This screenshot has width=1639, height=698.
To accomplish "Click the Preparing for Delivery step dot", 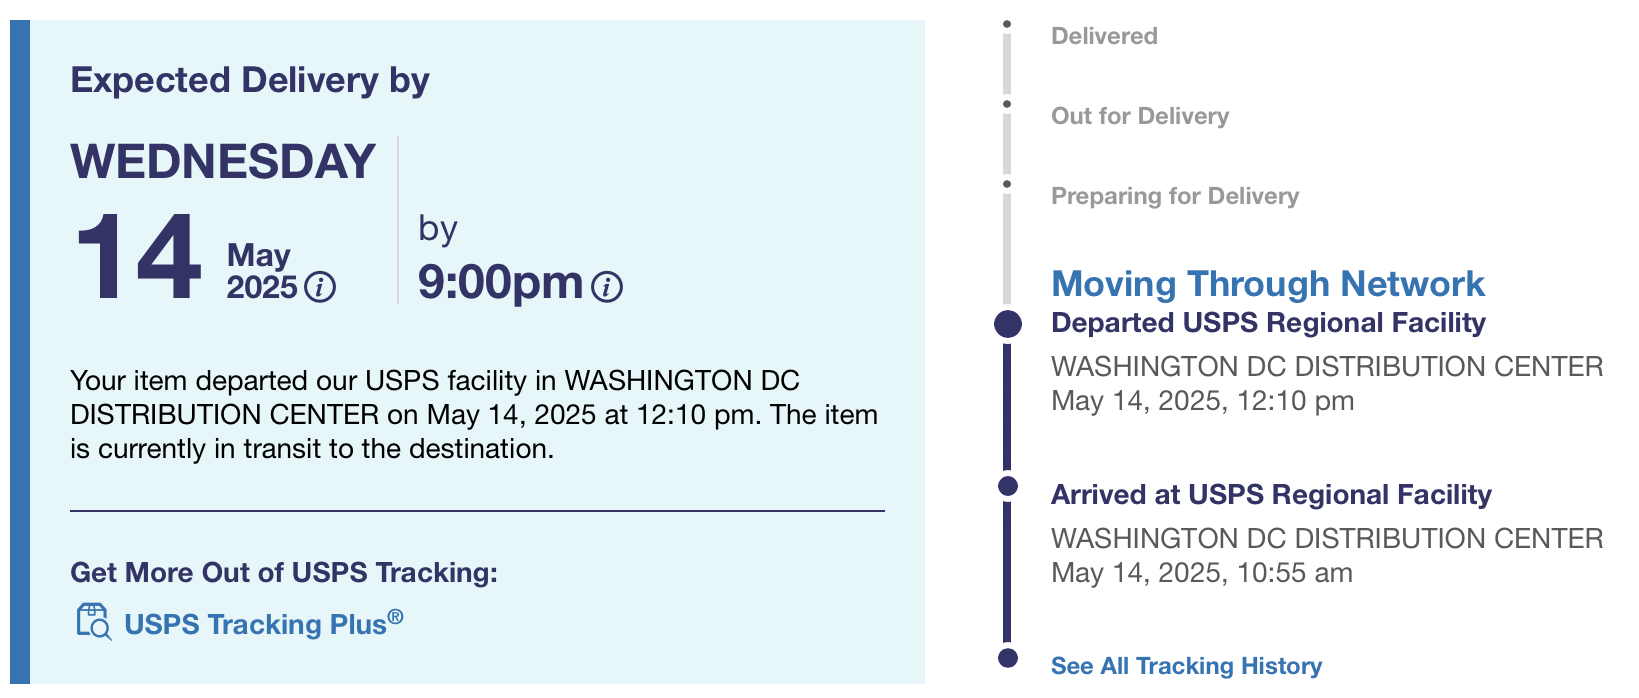I will (1007, 184).
